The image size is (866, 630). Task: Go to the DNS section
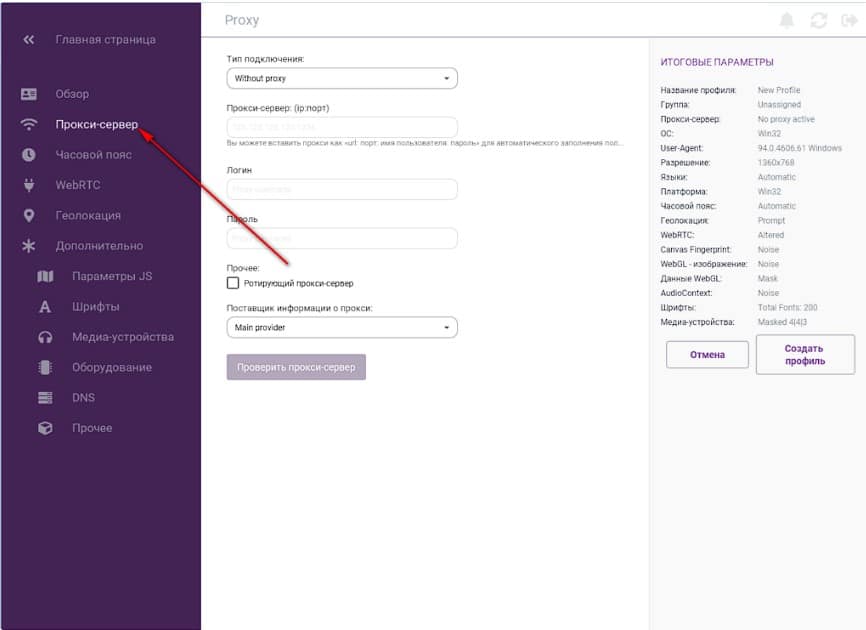click(x=84, y=398)
